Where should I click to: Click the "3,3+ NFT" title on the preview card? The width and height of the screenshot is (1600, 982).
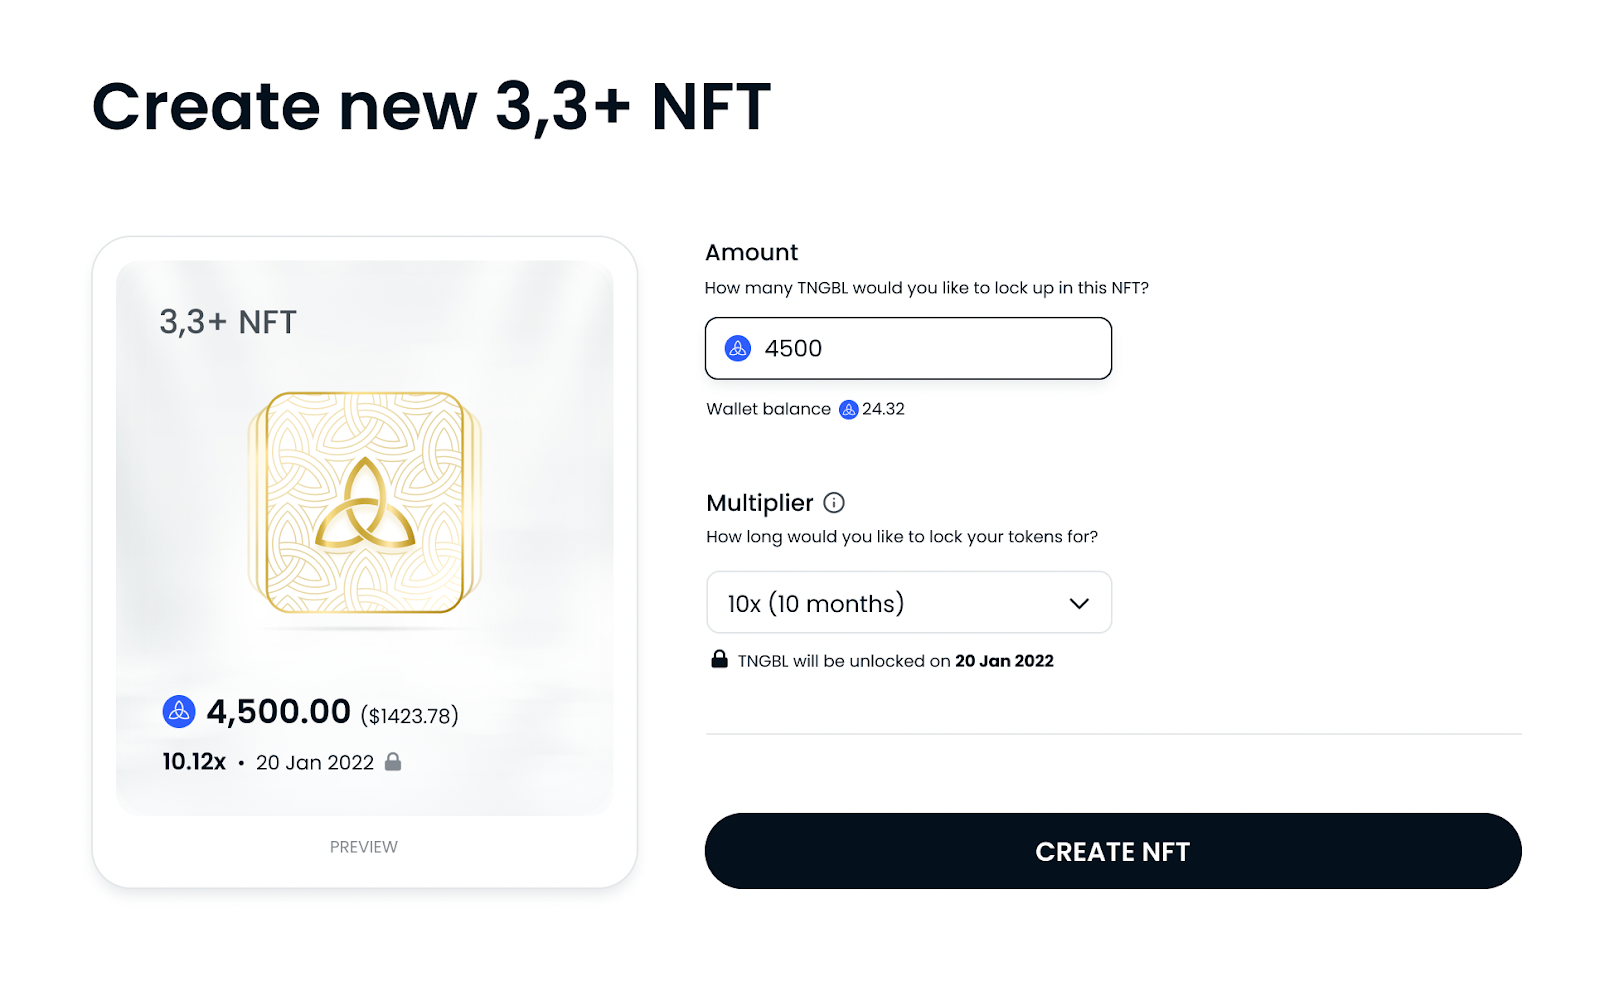tap(228, 322)
